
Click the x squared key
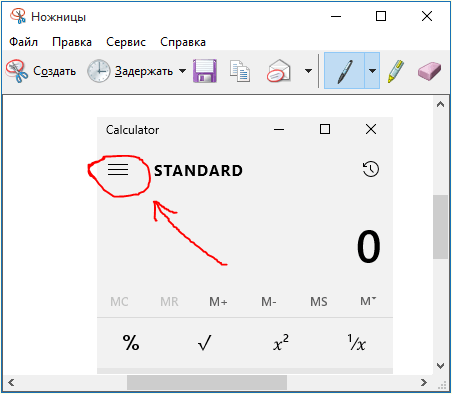click(x=281, y=343)
